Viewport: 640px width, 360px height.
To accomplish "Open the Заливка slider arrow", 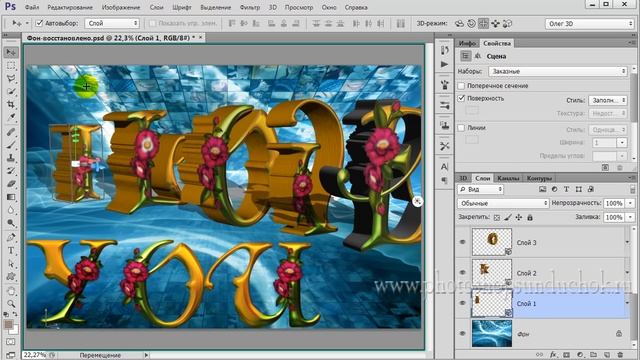I will (x=630, y=218).
